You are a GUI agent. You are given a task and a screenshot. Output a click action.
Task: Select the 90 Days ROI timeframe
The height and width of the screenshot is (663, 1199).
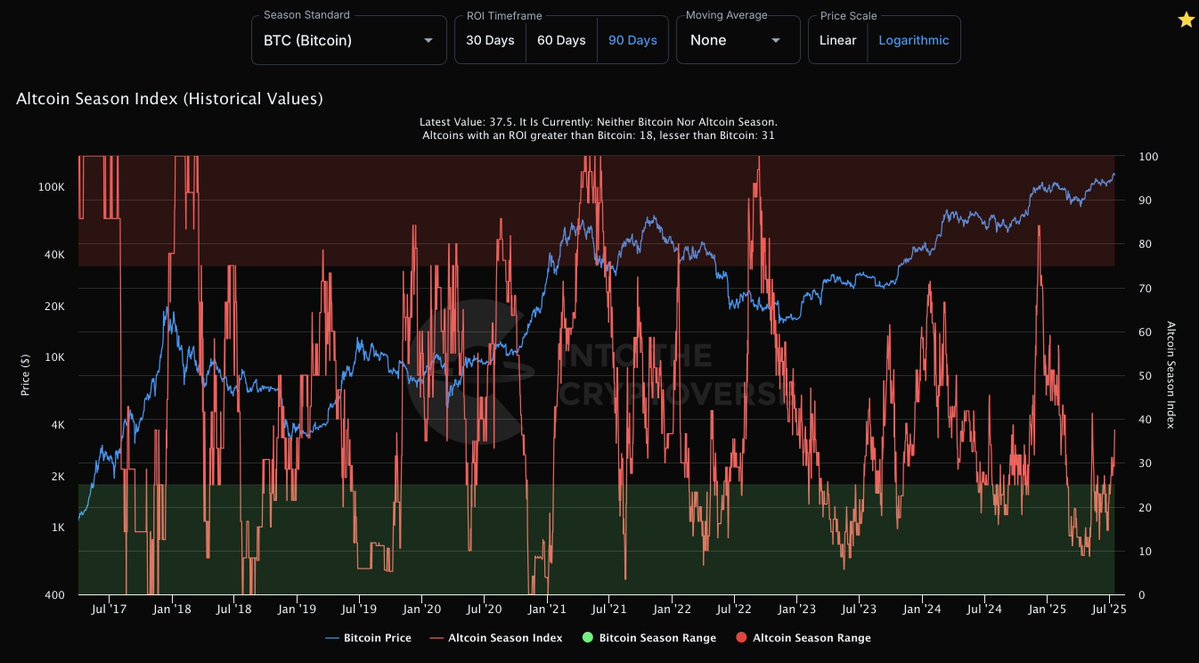tap(632, 41)
